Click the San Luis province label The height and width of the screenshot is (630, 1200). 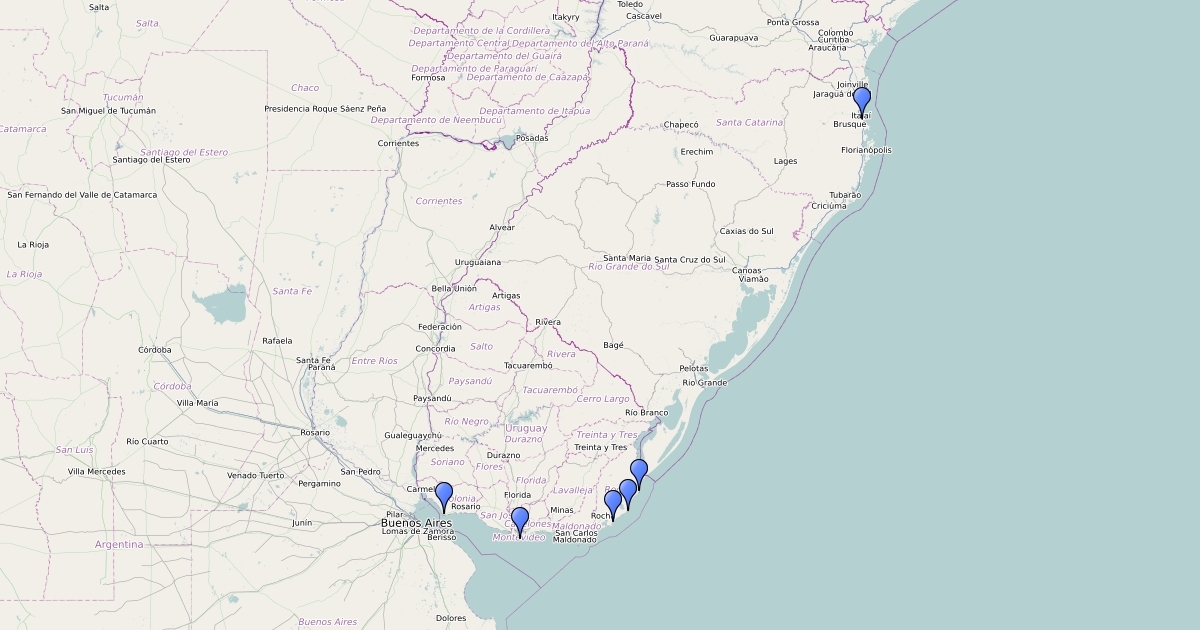click(x=74, y=450)
